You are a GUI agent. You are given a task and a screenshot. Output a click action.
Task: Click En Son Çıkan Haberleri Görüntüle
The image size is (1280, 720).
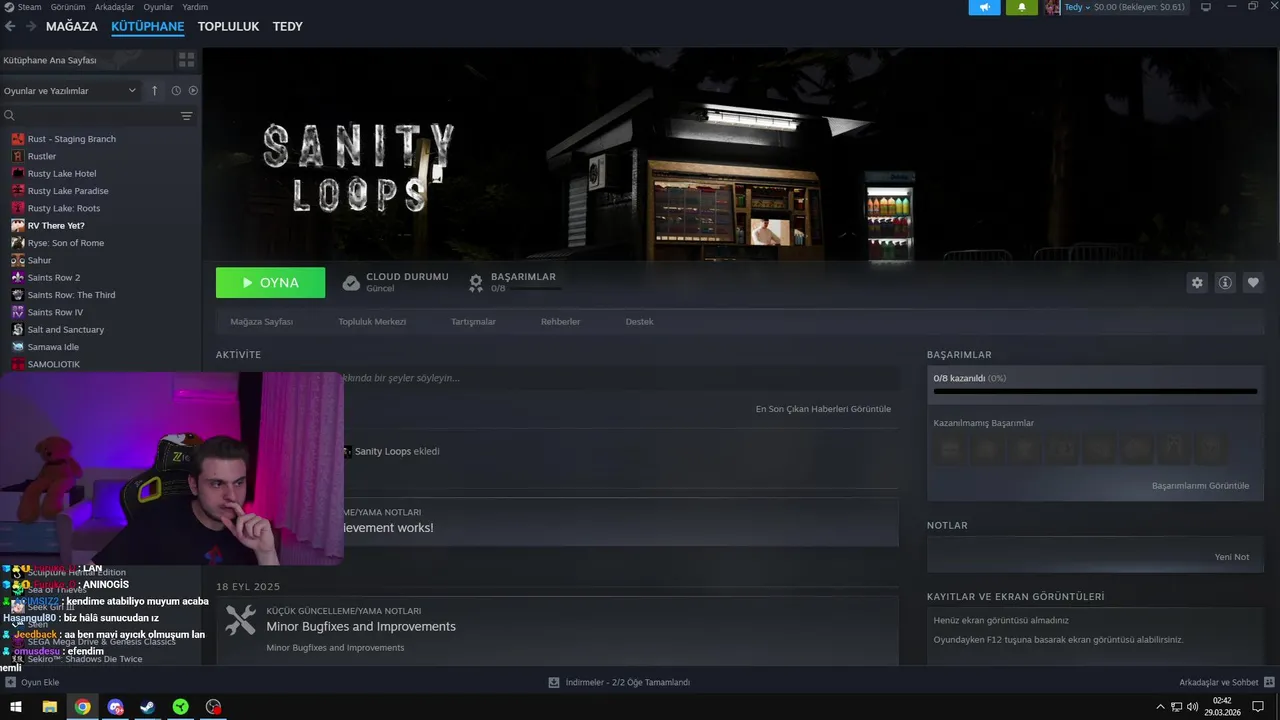823,409
